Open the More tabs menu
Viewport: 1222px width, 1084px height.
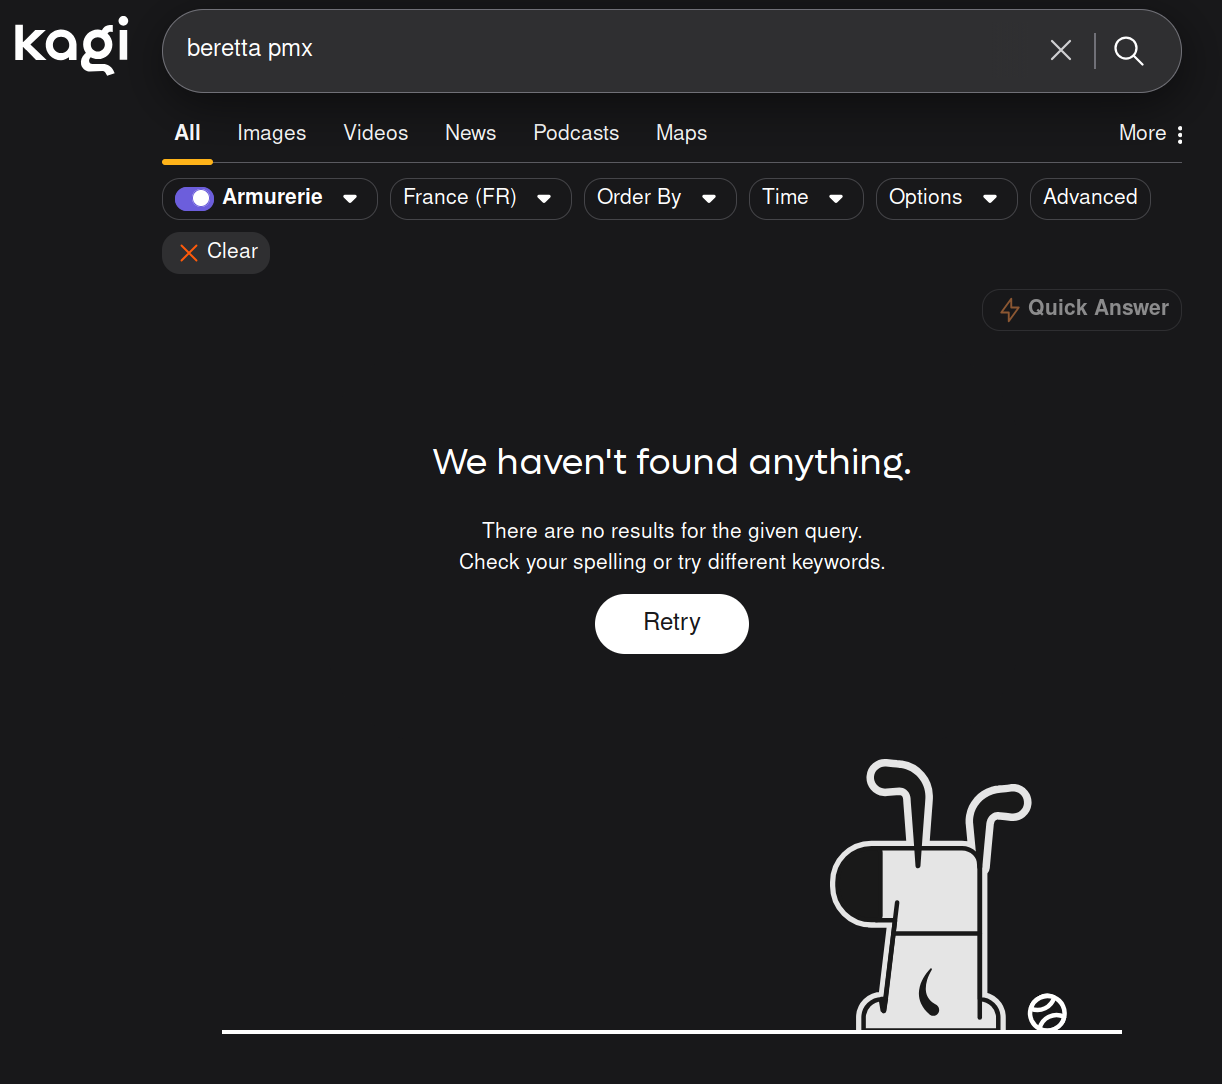[1150, 133]
